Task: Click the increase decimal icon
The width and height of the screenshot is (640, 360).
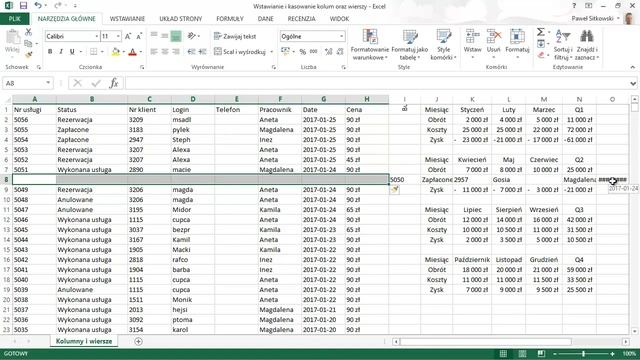Action: point(328,52)
